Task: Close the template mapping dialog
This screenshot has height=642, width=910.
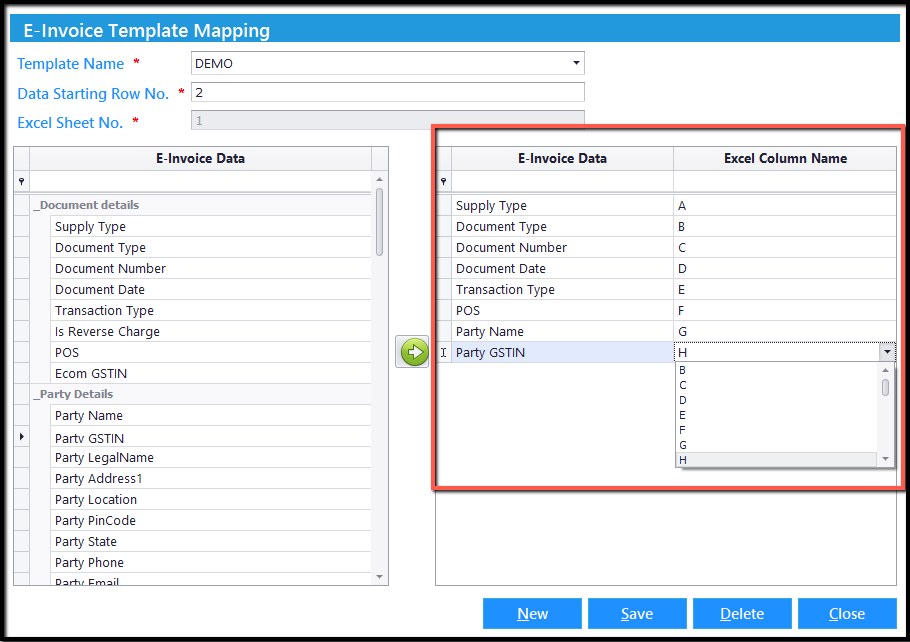Action: tap(846, 614)
